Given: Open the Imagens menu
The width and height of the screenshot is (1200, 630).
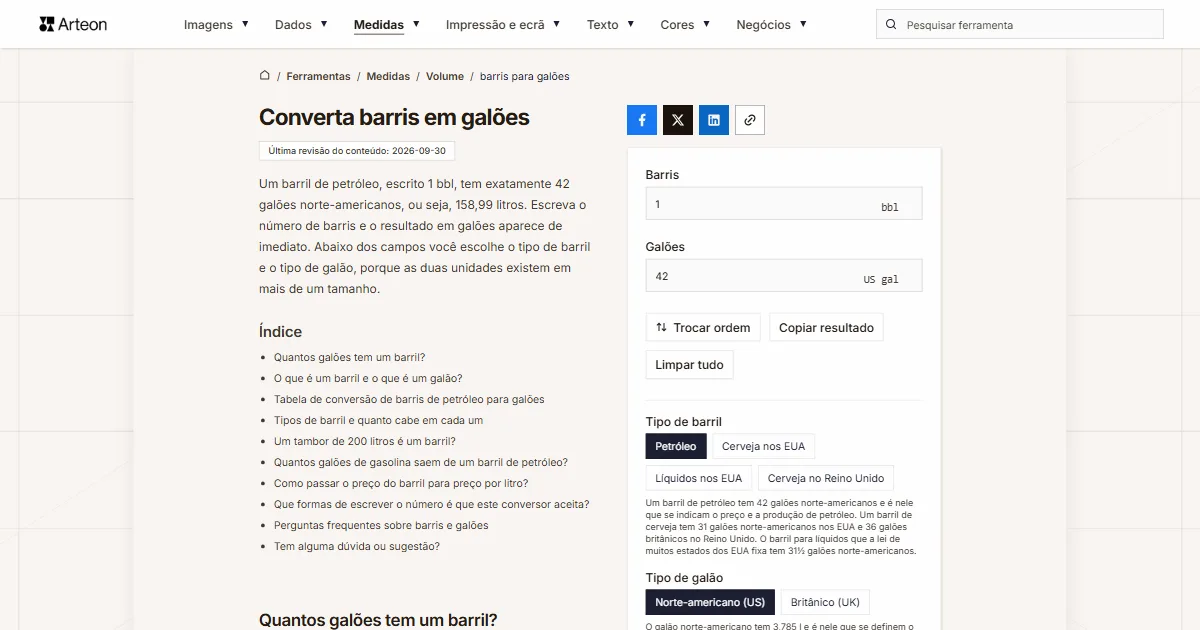Looking at the screenshot, I should click(217, 24).
